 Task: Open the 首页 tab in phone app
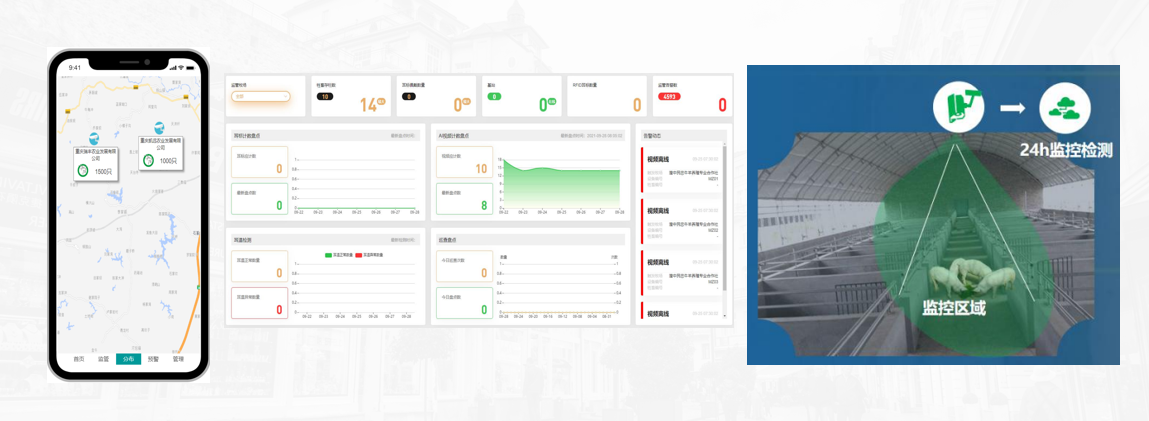point(78,359)
